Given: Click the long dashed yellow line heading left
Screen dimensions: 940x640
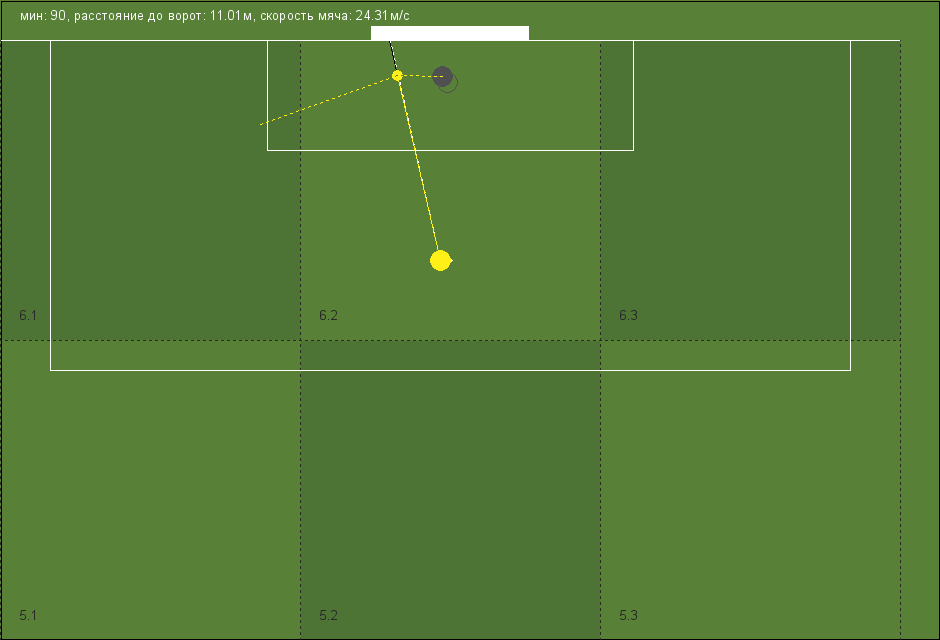Looking at the screenshot, I should tap(327, 101).
